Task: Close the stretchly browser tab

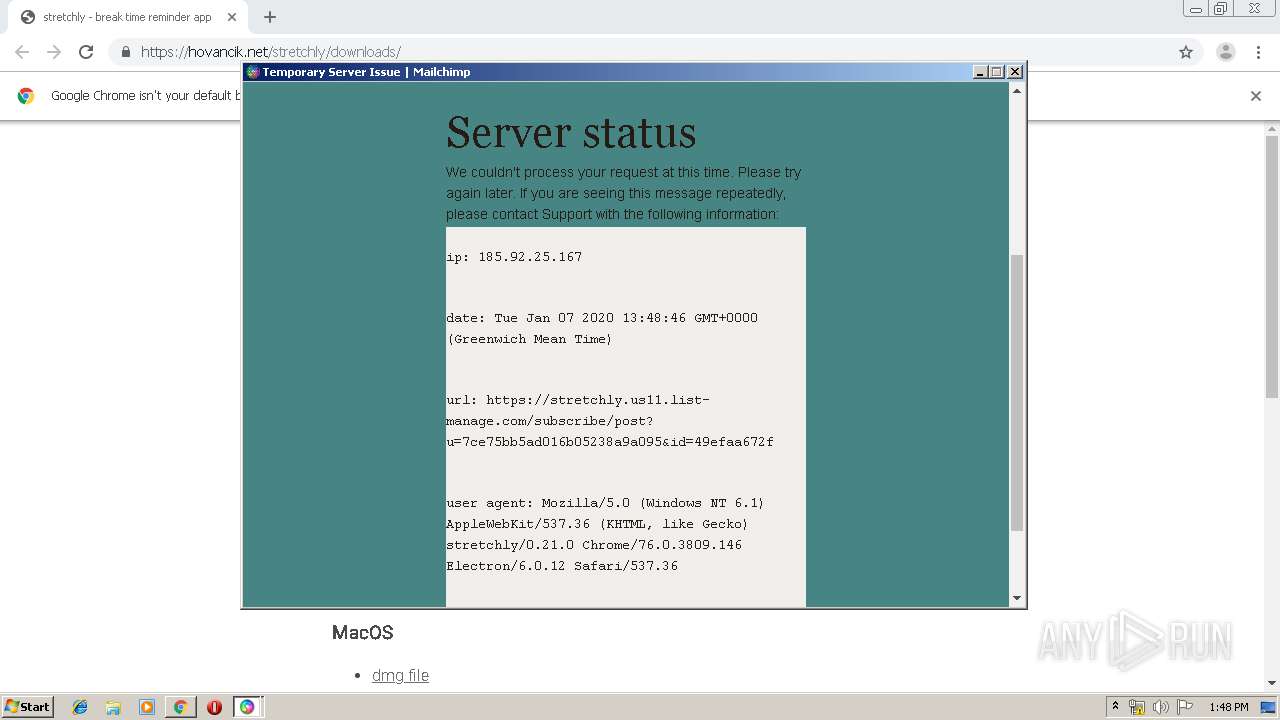Action: tap(232, 17)
